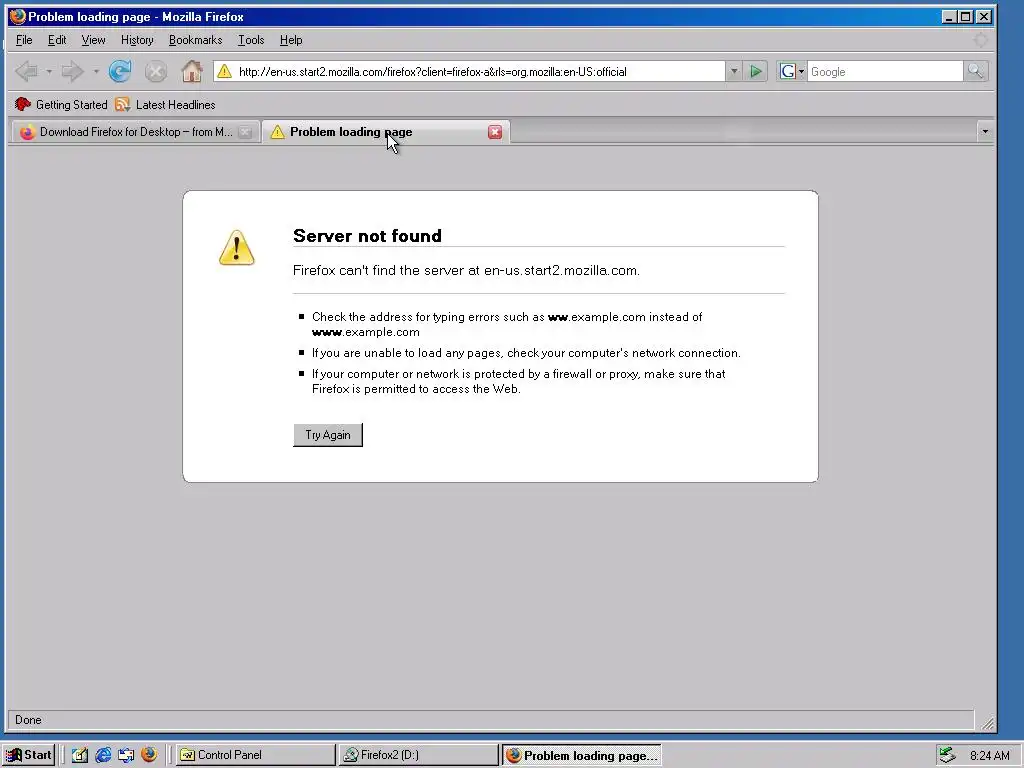Open the Help menu
This screenshot has width=1024, height=768.
pos(291,40)
